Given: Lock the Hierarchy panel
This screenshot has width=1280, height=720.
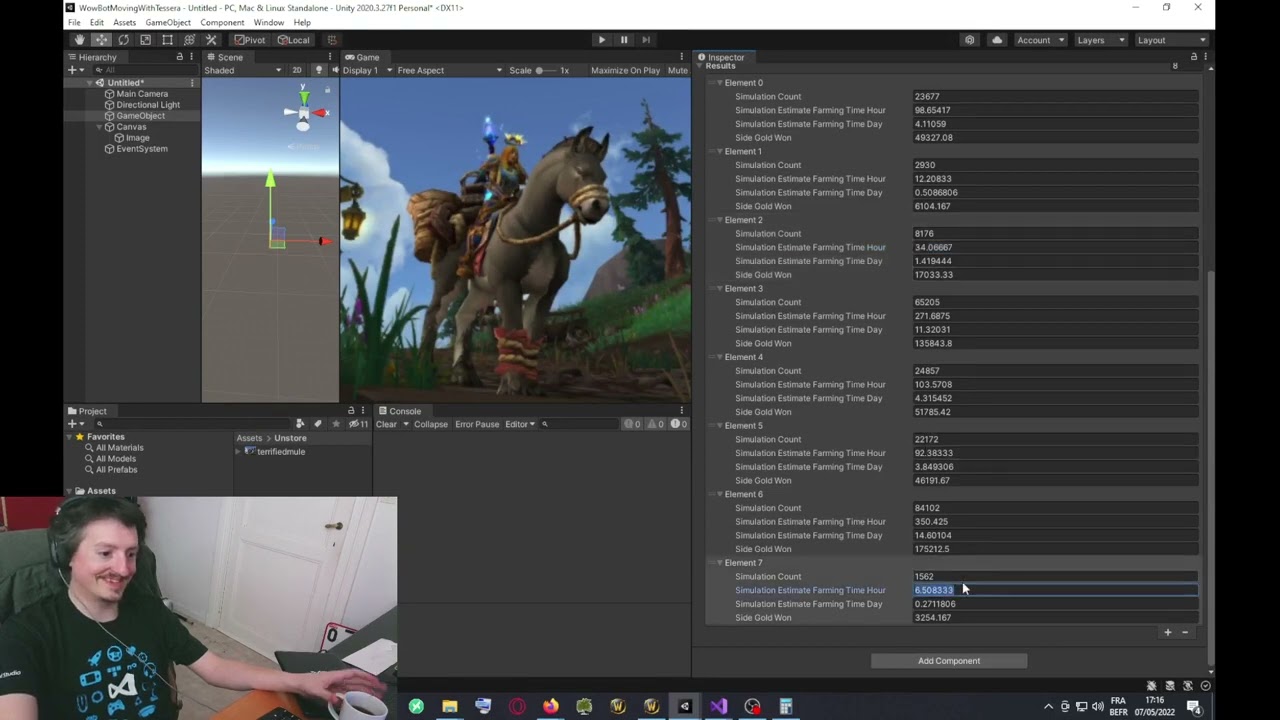Looking at the screenshot, I should pos(179,57).
